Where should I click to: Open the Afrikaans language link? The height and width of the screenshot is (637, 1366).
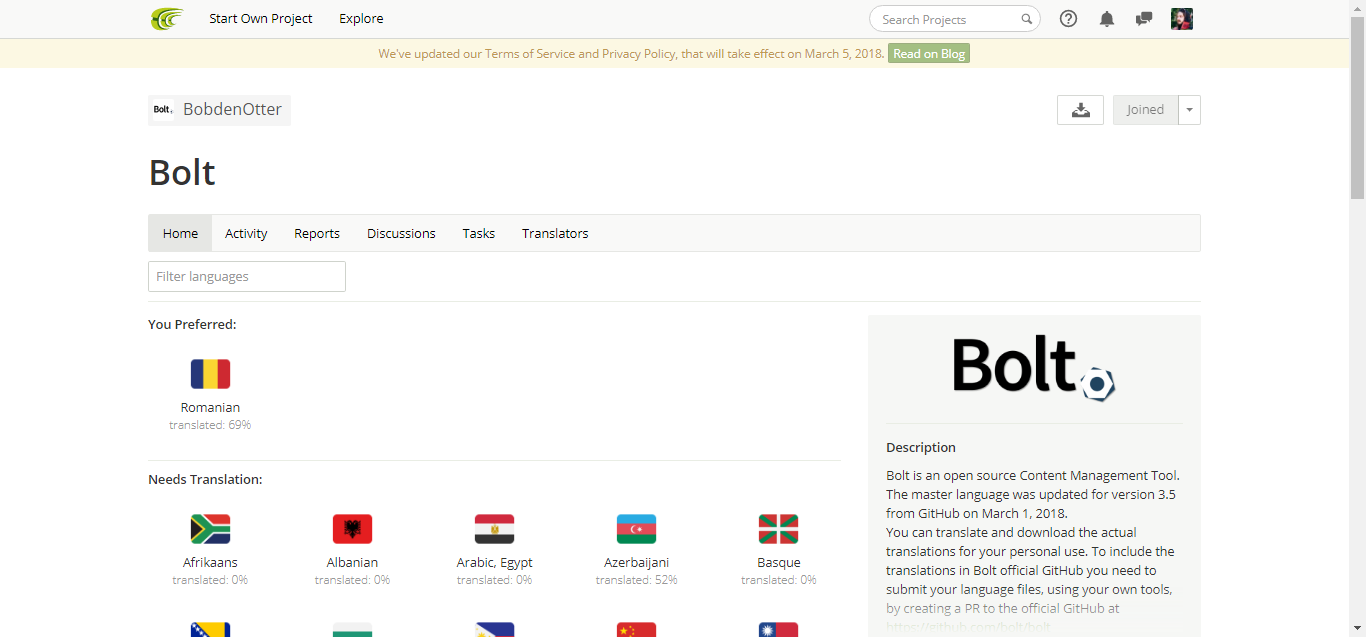210,563
